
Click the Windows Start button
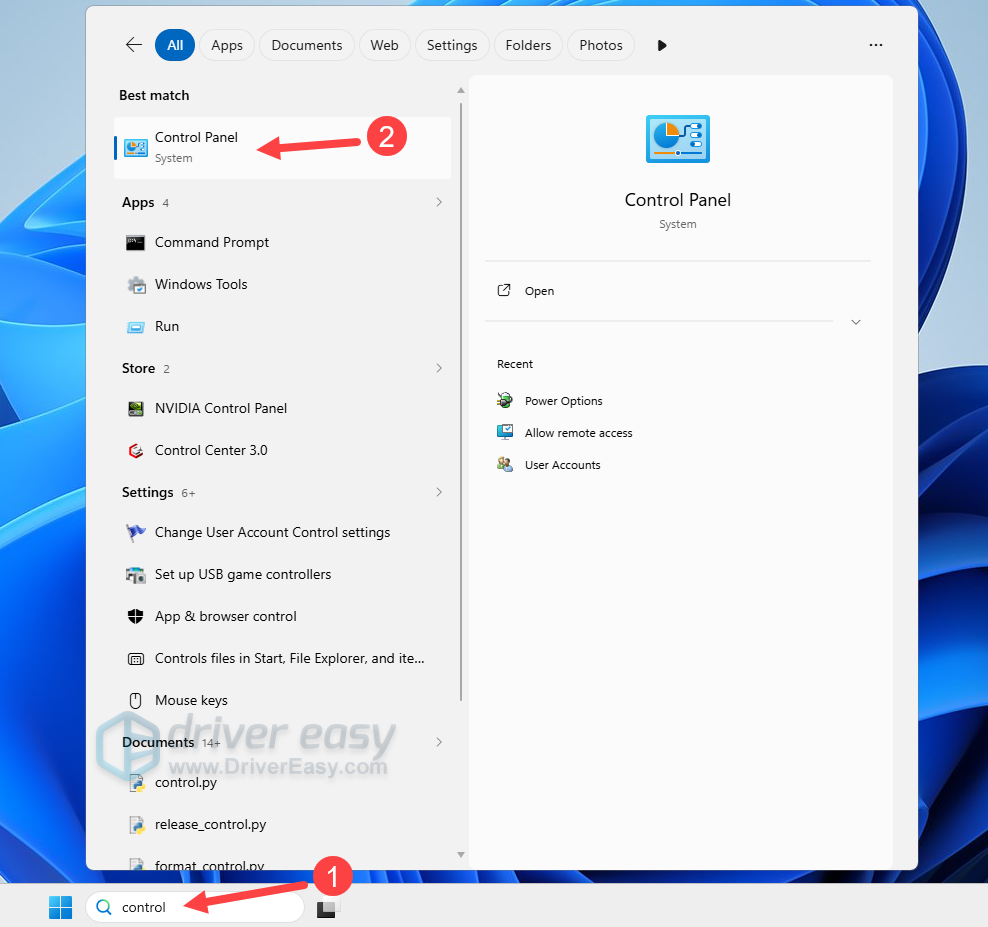point(60,907)
